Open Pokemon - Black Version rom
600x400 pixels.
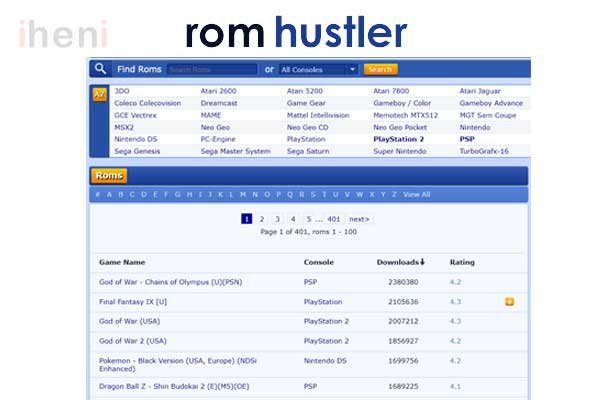[x=178, y=365]
